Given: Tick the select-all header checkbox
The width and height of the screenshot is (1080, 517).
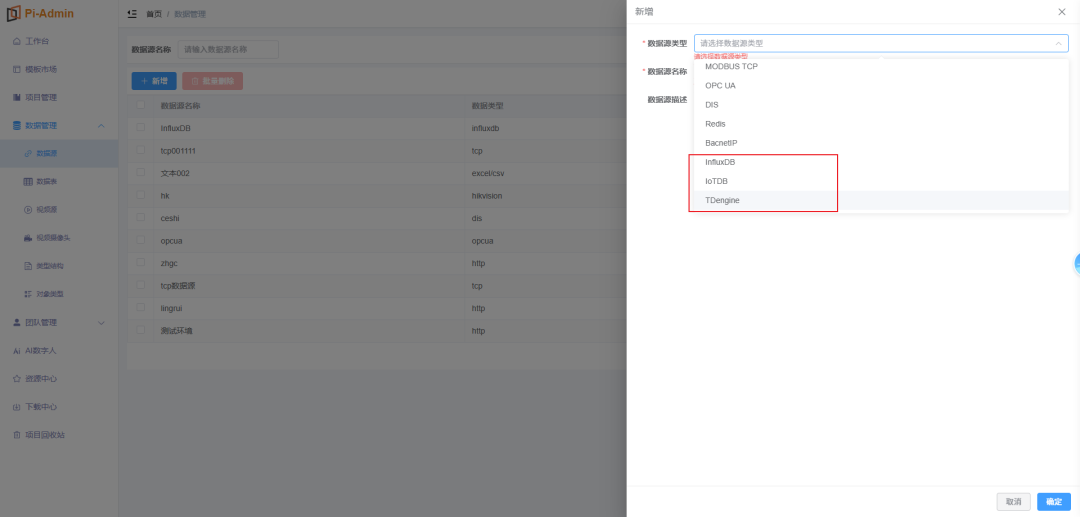Looking at the screenshot, I should [x=141, y=105].
